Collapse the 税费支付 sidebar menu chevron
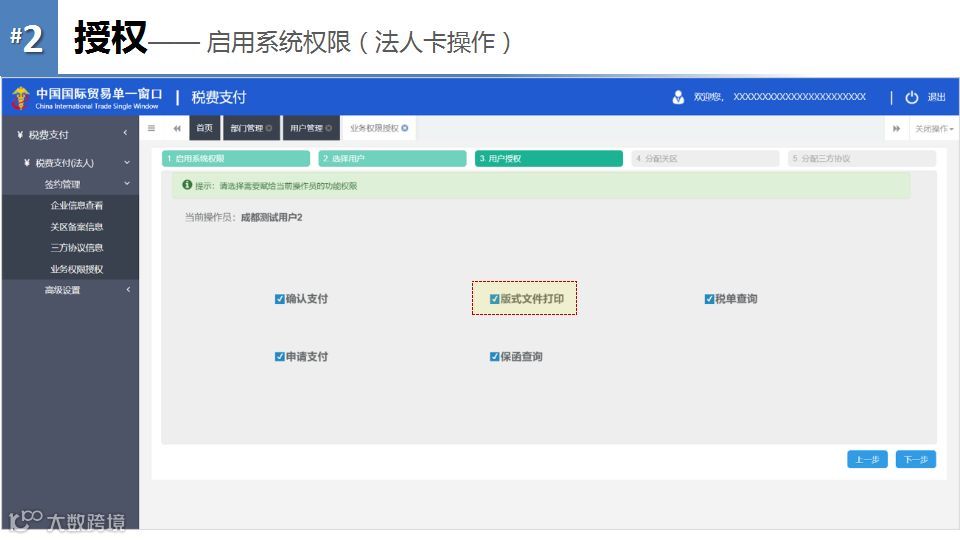960x540 pixels. [x=126, y=133]
